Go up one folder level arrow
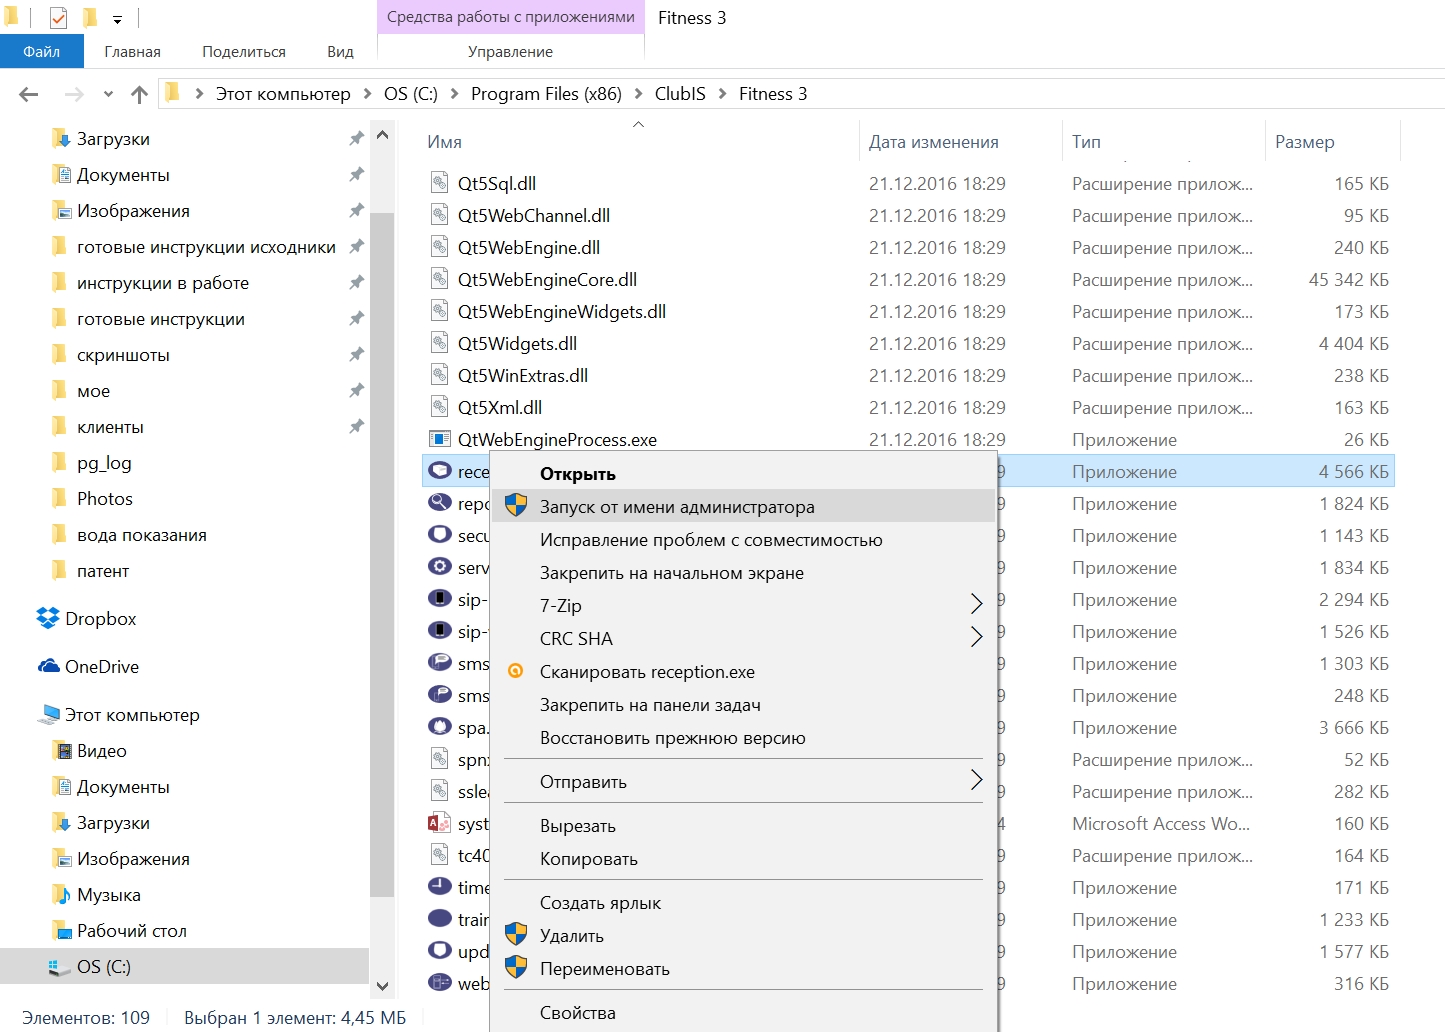 pyautogui.click(x=139, y=94)
